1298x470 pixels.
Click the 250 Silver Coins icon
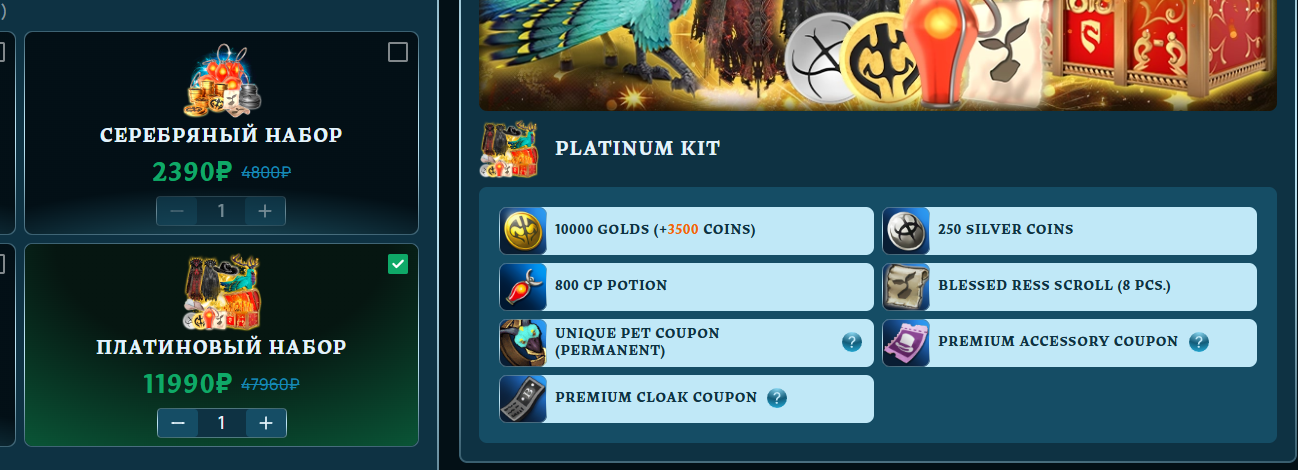click(x=906, y=231)
